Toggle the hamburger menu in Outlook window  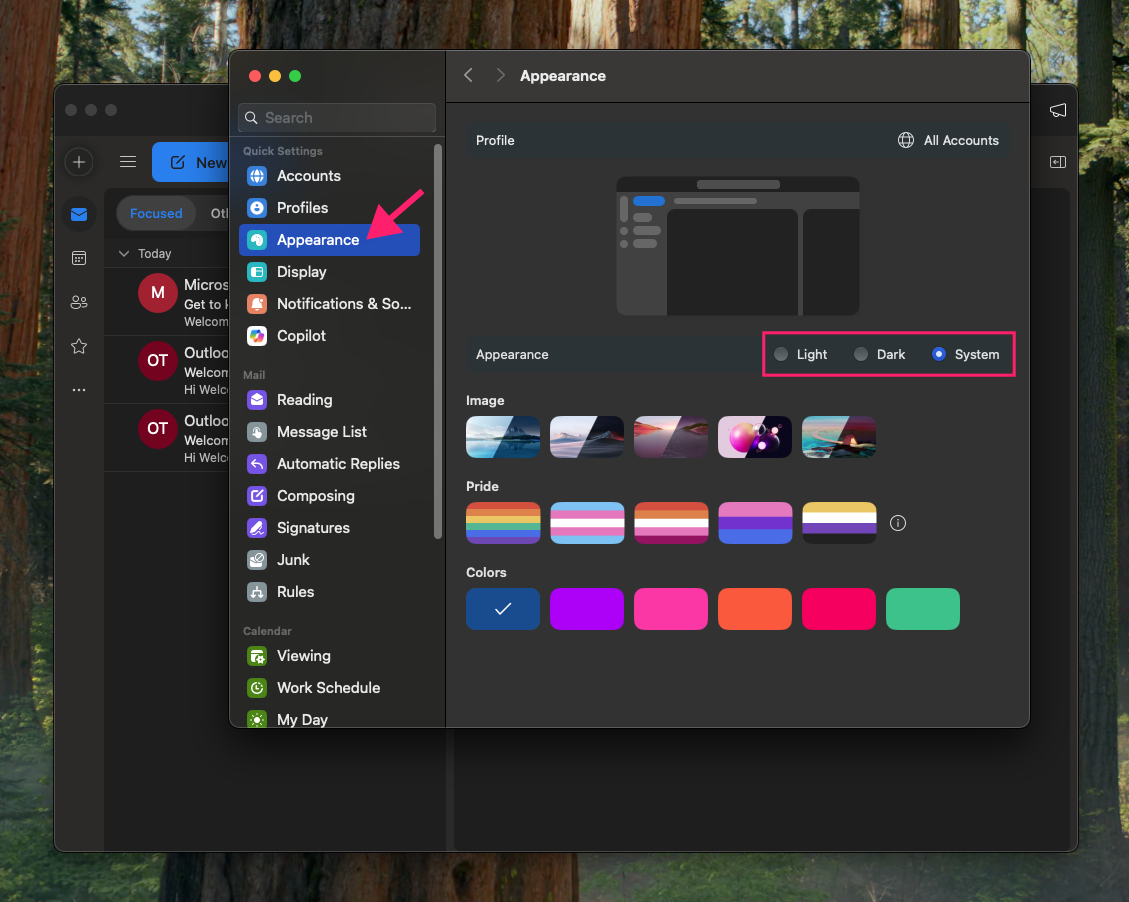(128, 162)
